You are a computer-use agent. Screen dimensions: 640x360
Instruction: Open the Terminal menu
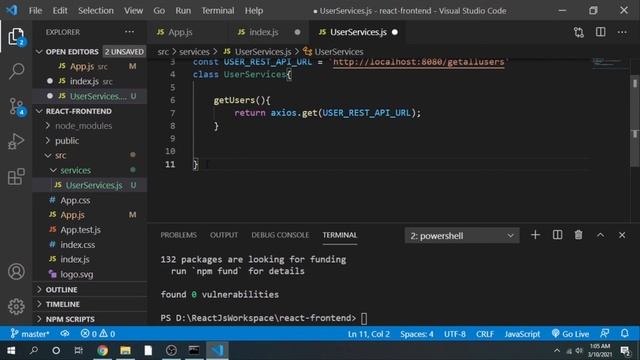click(x=218, y=11)
